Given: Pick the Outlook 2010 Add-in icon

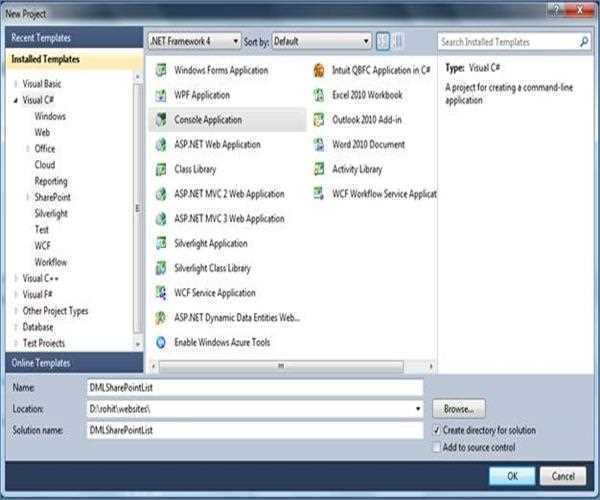Looking at the screenshot, I should tap(318, 120).
